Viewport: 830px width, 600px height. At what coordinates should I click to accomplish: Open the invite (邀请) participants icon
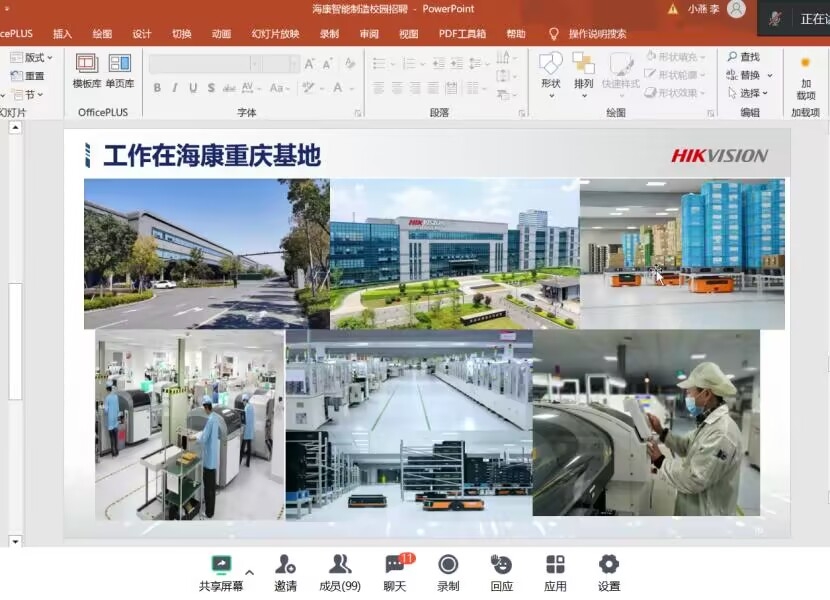click(x=286, y=566)
